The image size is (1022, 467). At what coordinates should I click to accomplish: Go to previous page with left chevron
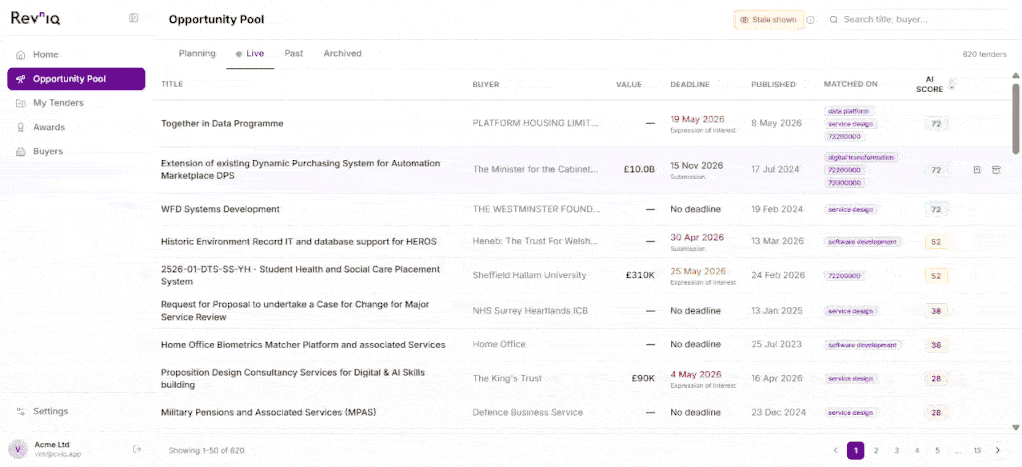[836, 451]
